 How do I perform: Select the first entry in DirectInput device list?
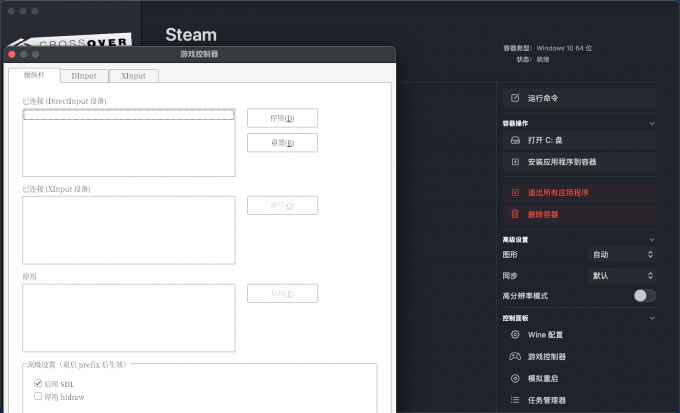click(128, 115)
